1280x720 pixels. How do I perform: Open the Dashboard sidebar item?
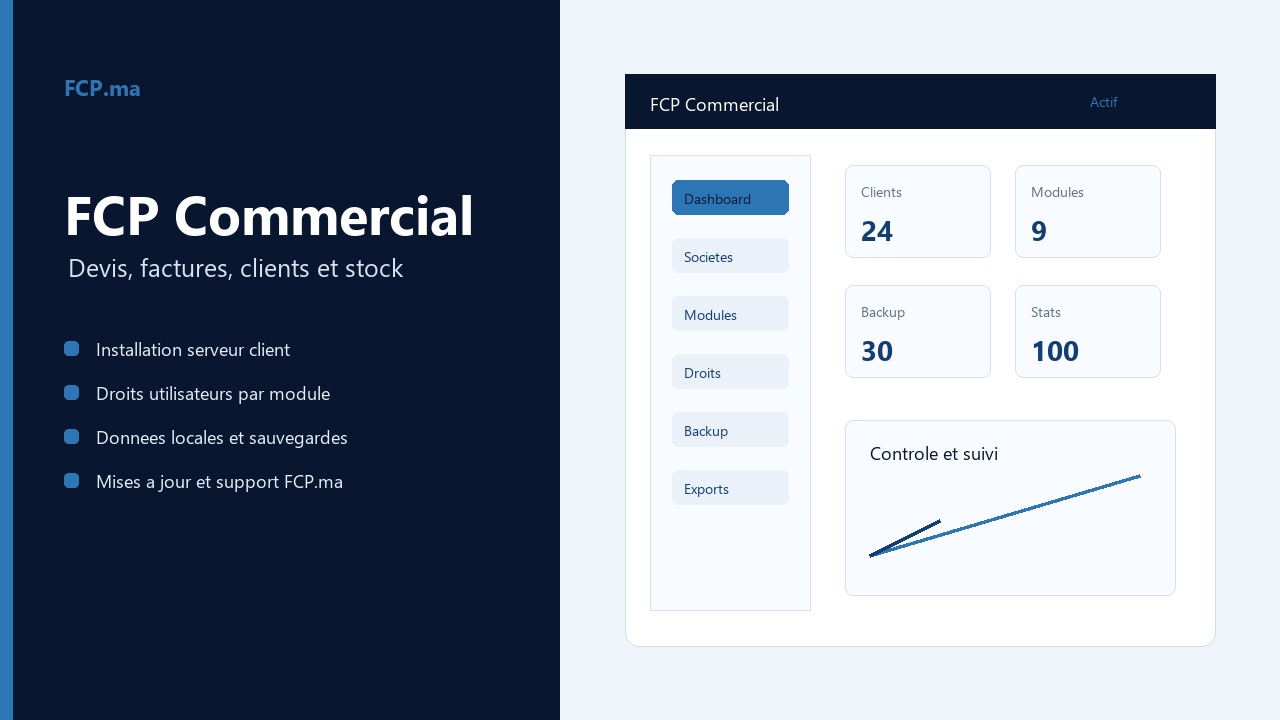pos(730,198)
